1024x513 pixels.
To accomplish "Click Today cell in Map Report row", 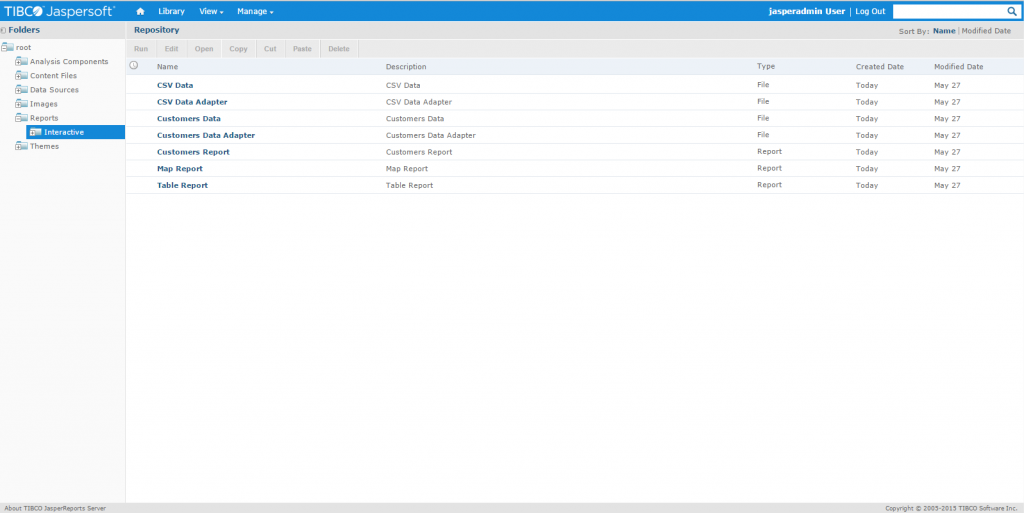I will 867,169.
